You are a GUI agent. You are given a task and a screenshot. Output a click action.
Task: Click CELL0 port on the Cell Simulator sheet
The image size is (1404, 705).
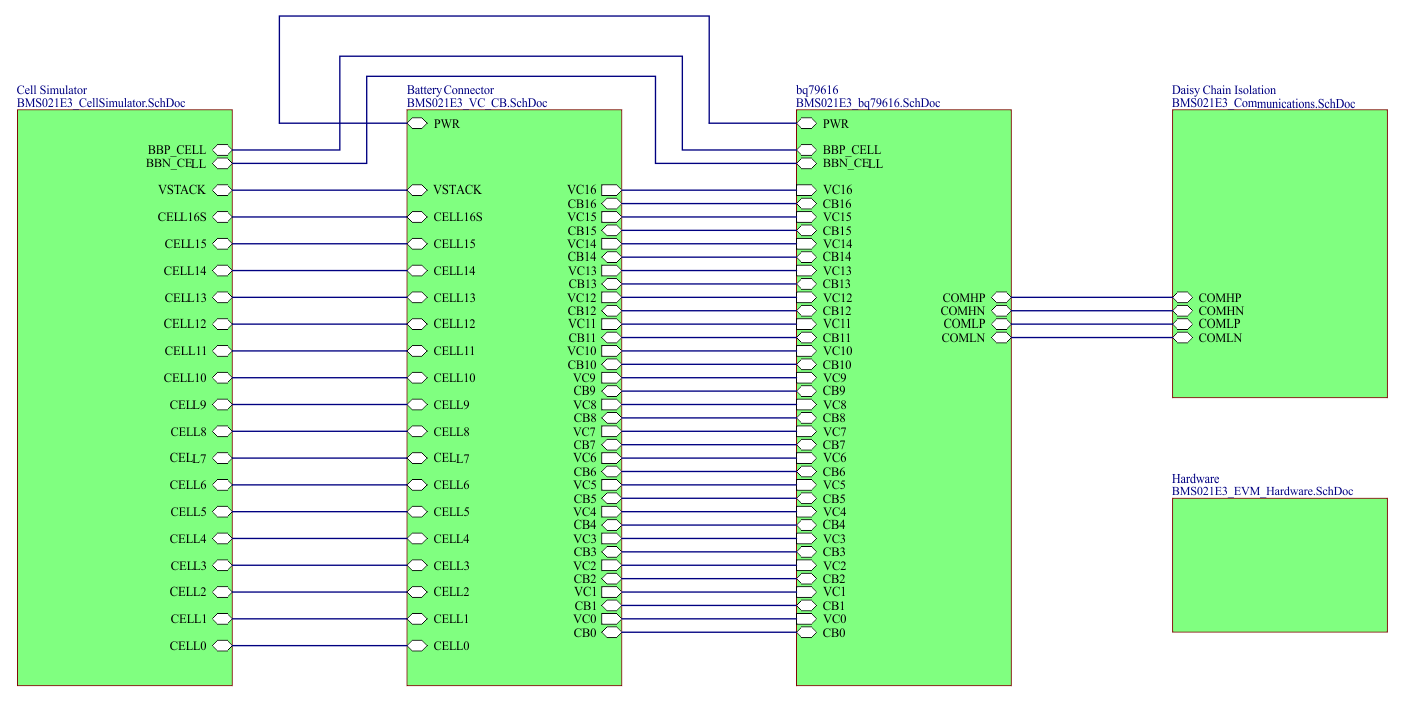point(222,646)
